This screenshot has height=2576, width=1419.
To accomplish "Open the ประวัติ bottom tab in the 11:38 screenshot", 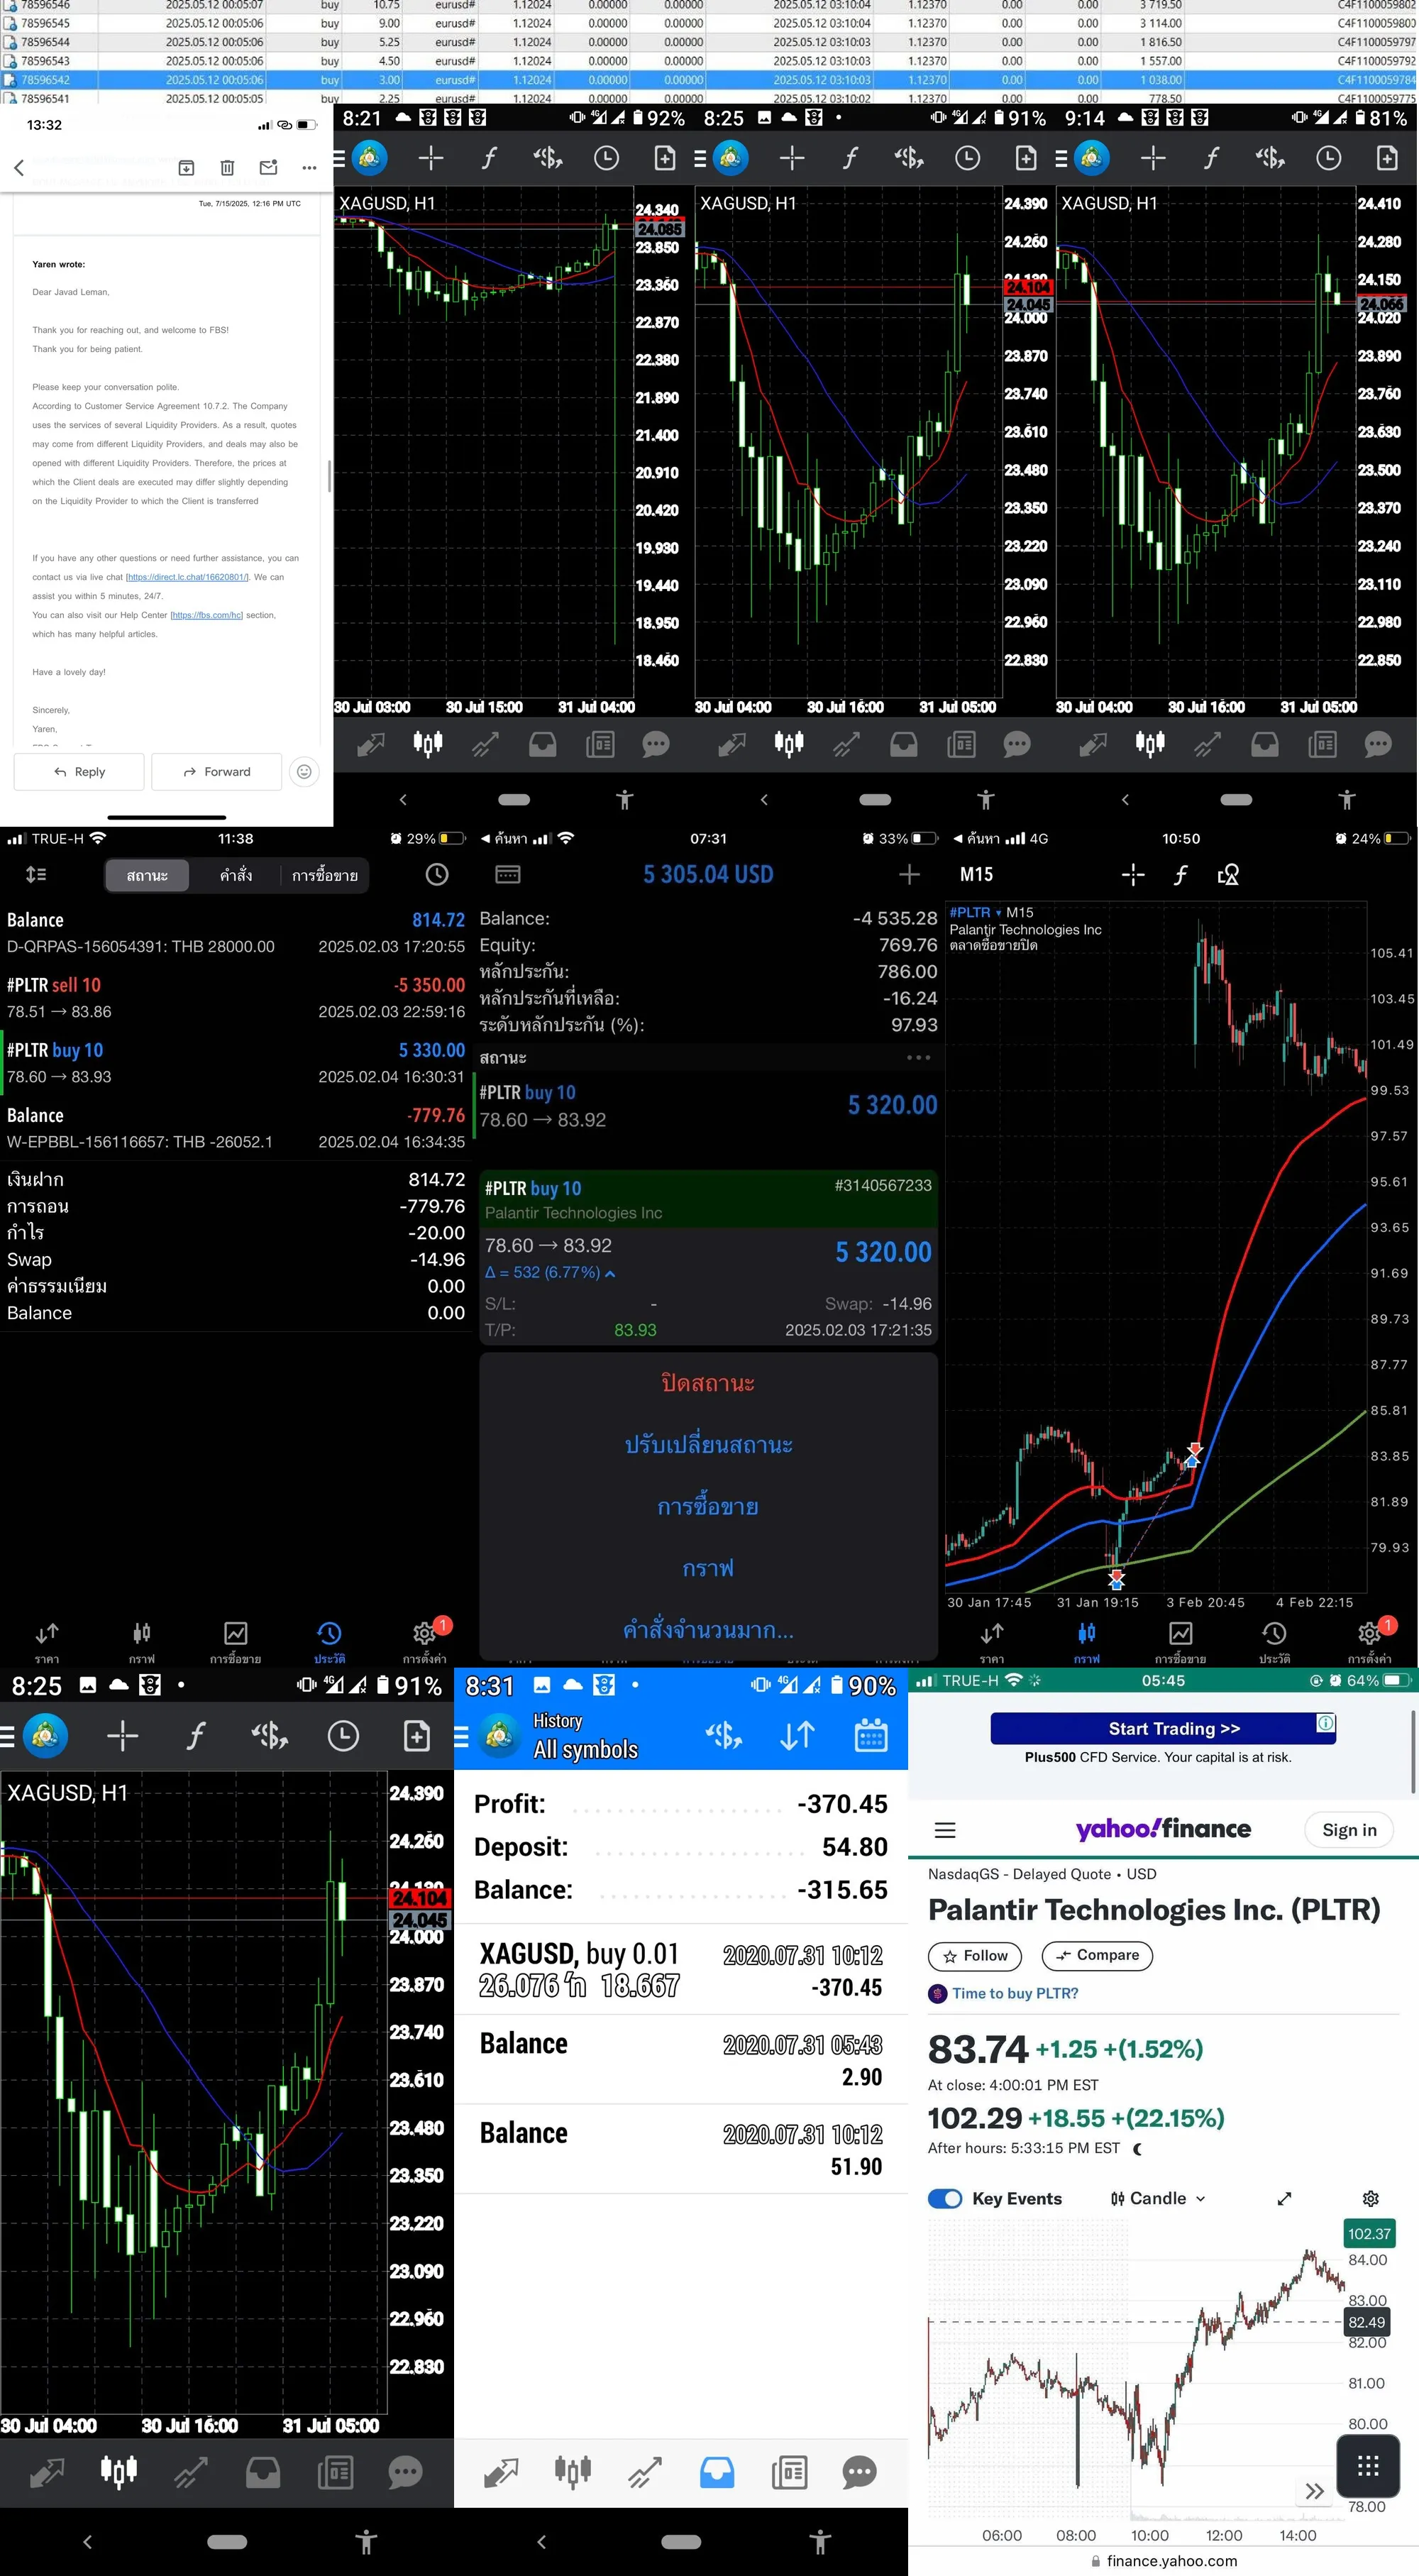I will (329, 1641).
